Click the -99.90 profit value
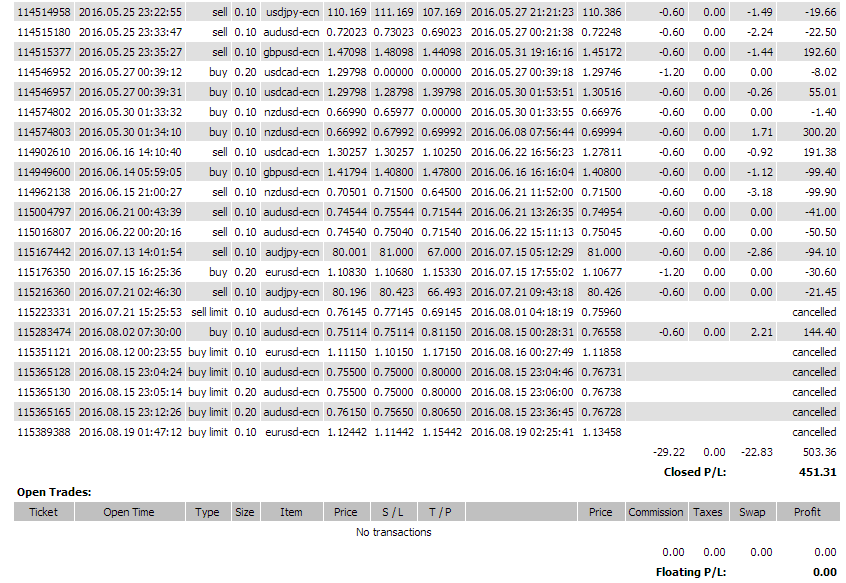 tap(821, 191)
